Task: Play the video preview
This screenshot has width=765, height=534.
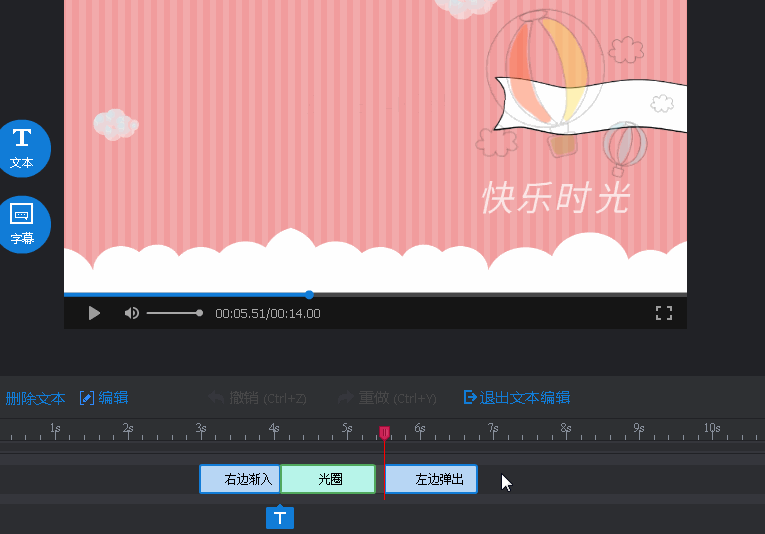Action: (94, 313)
